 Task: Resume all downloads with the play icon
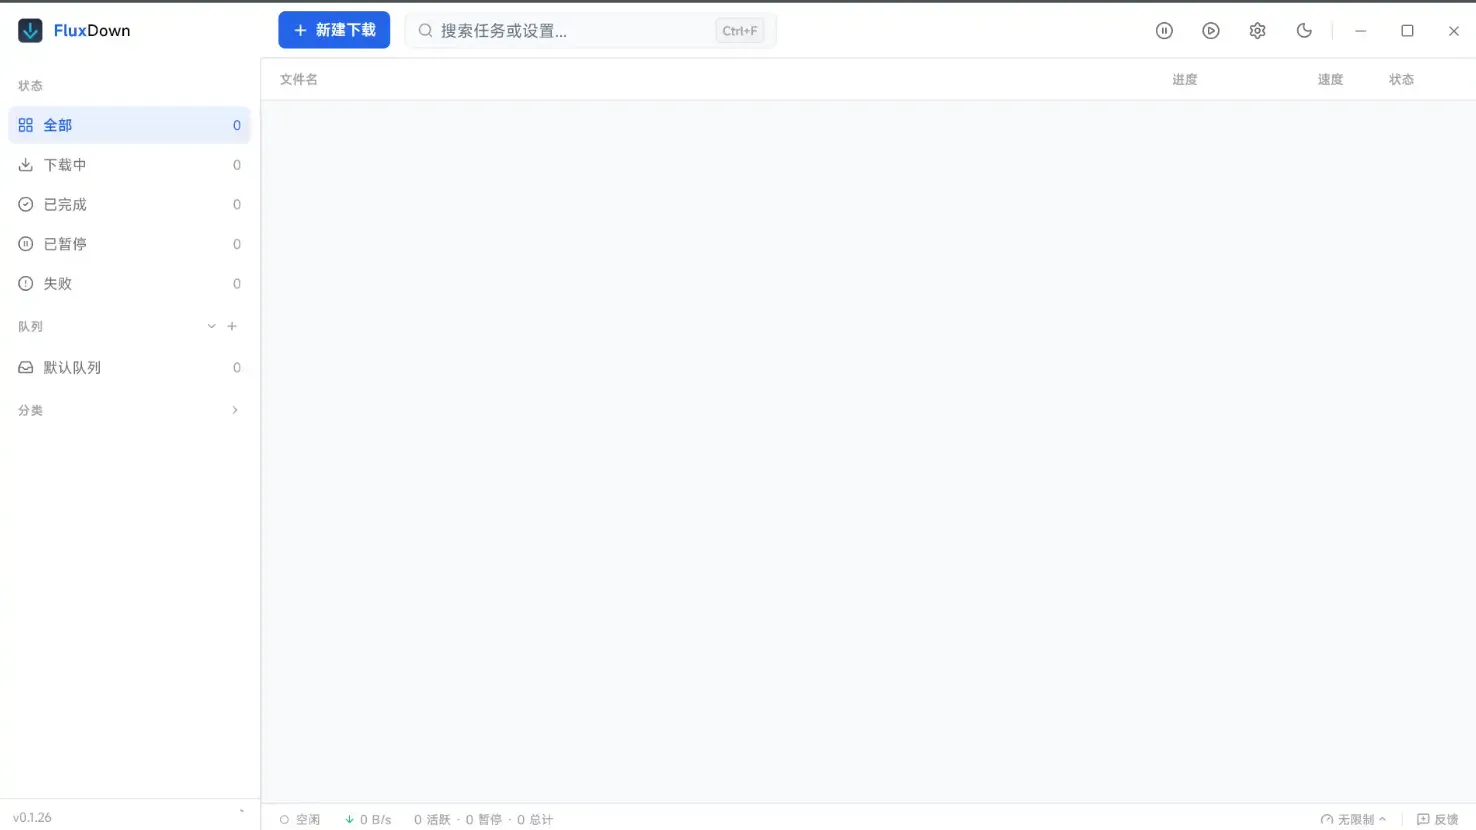[x=1211, y=30]
